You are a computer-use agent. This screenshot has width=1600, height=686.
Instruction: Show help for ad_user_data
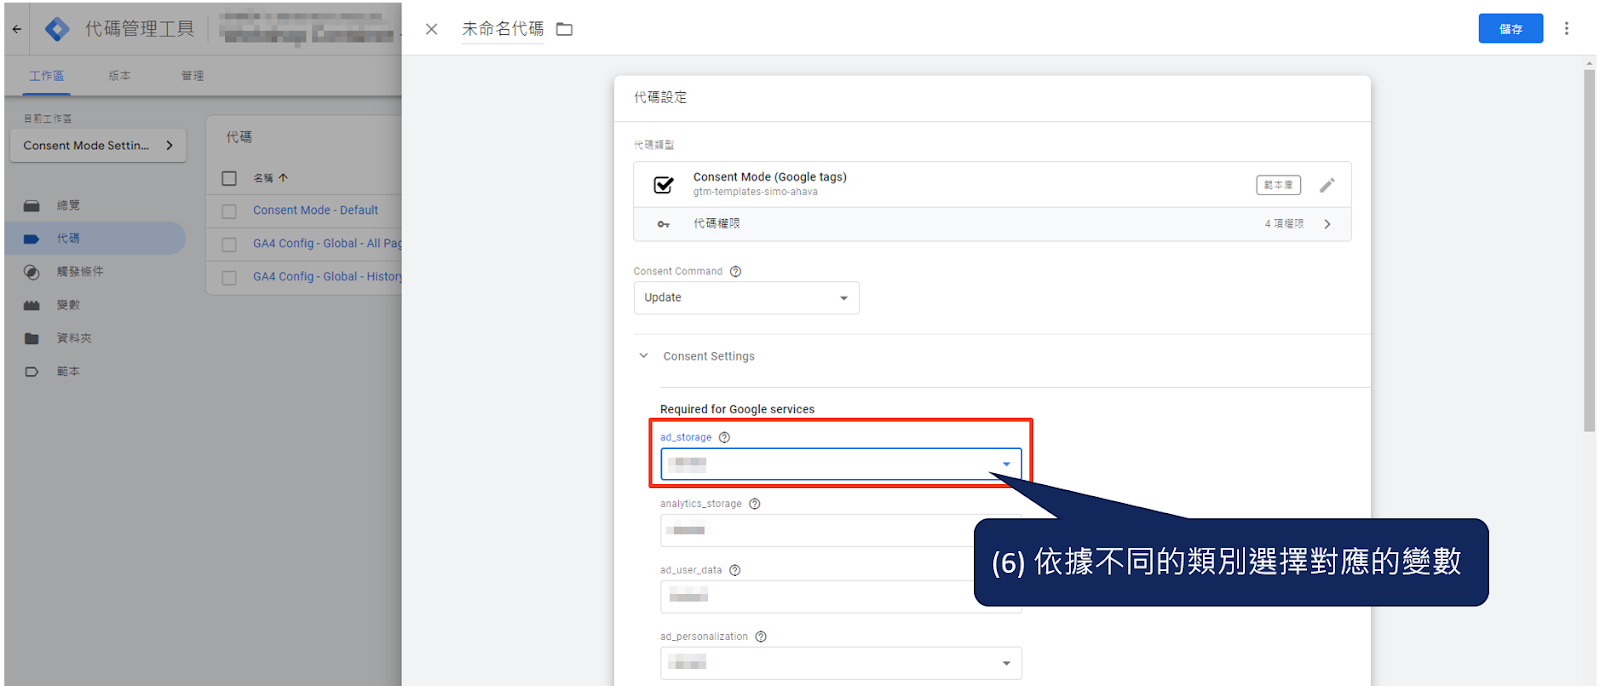[x=734, y=570]
